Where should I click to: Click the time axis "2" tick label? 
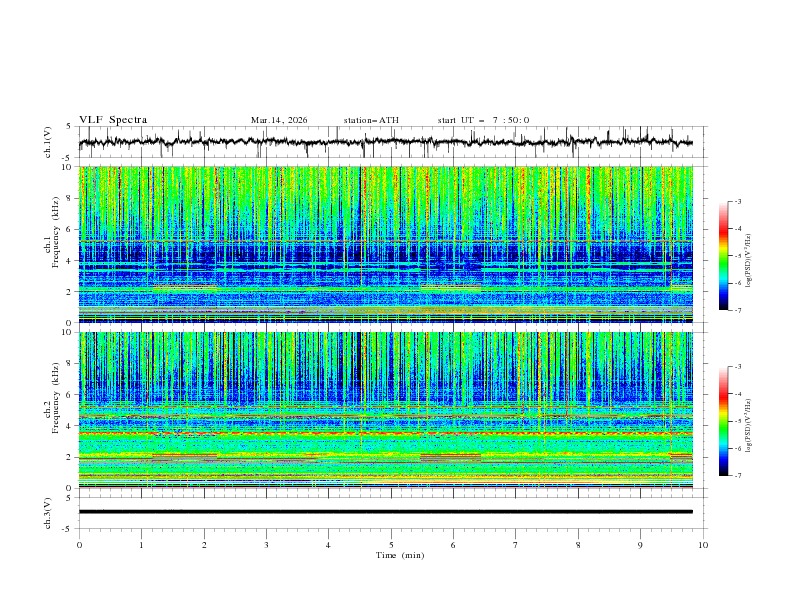pyautogui.click(x=204, y=545)
